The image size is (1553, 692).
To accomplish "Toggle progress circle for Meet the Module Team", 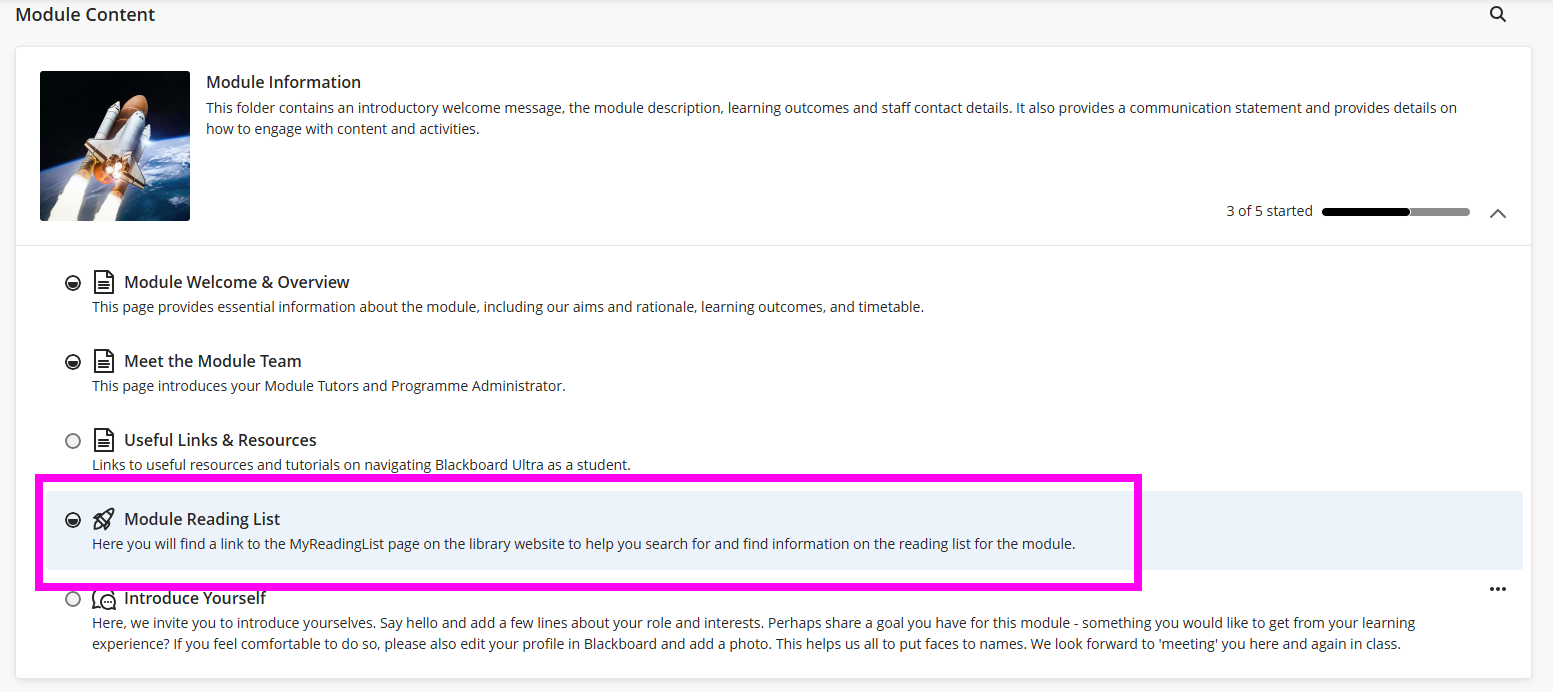I will (73, 362).
